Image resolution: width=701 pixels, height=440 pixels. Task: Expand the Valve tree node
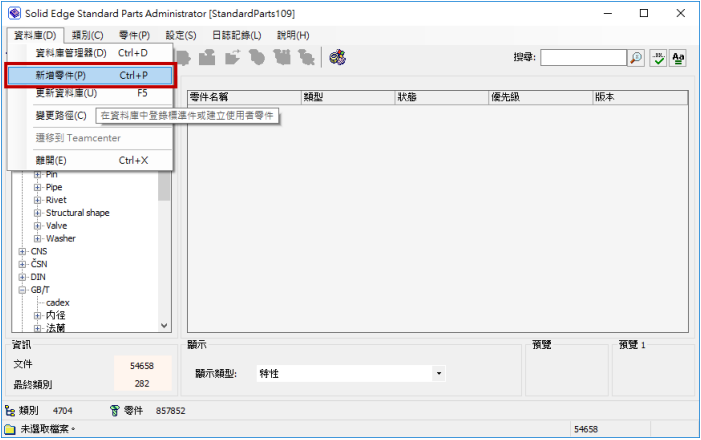[x=38, y=226]
